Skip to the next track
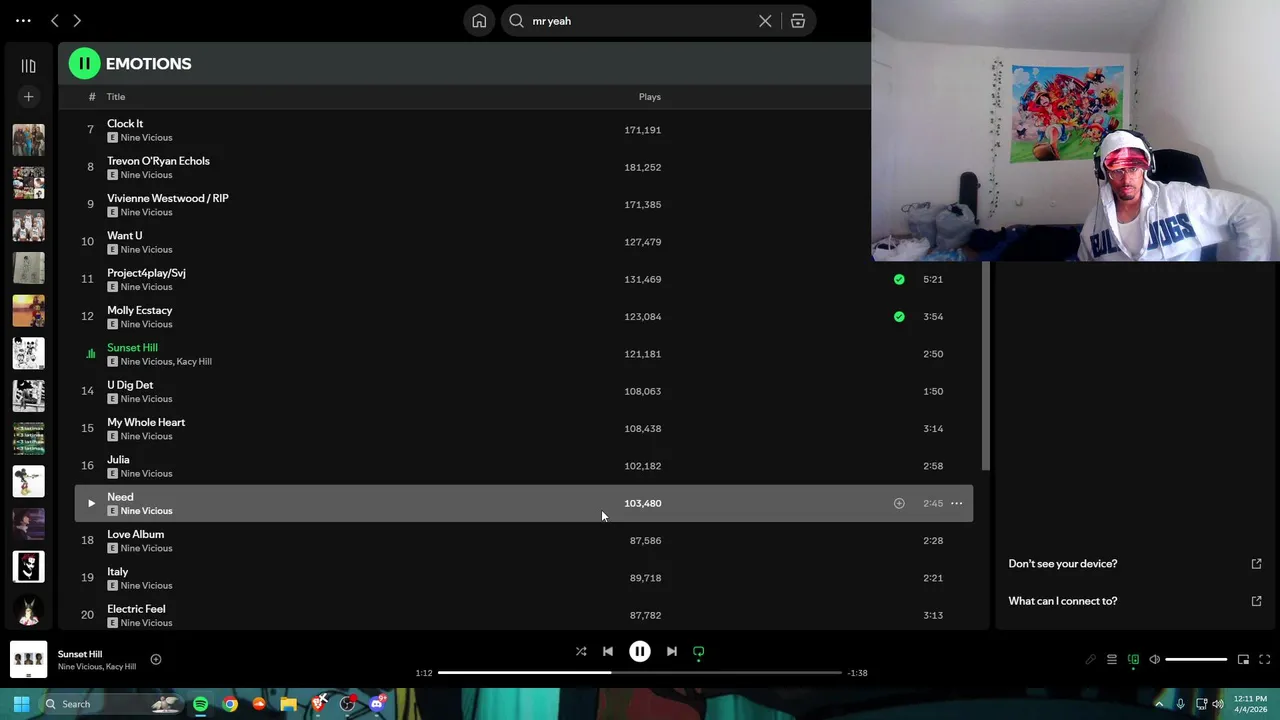Screen dimensions: 1280x720 tap(672, 652)
